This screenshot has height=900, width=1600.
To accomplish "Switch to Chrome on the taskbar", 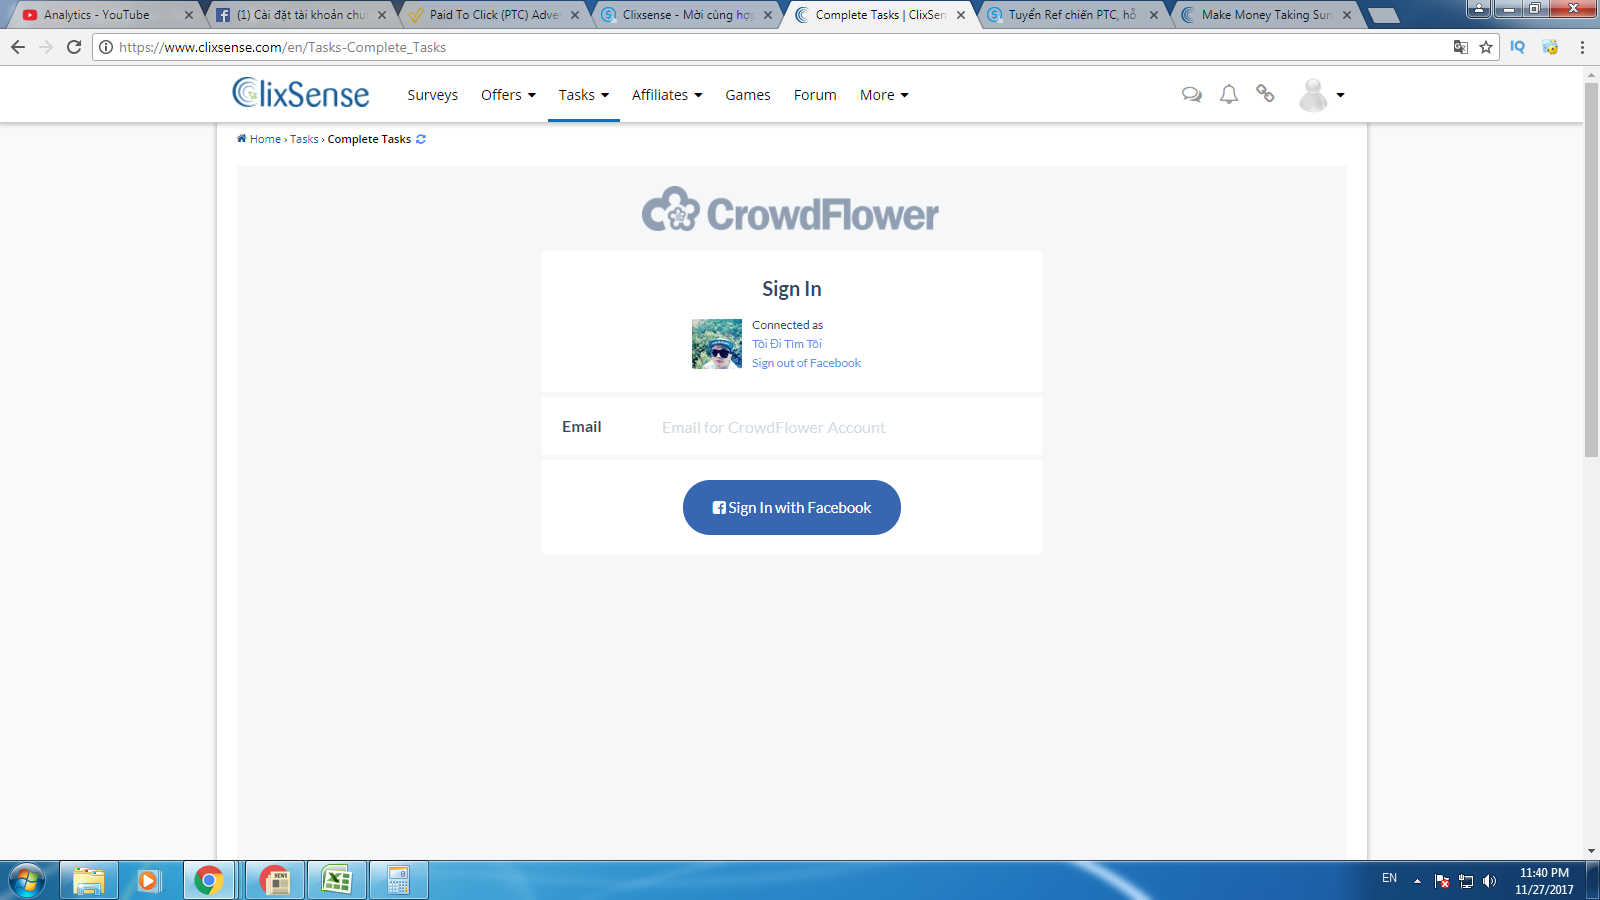I will [209, 880].
